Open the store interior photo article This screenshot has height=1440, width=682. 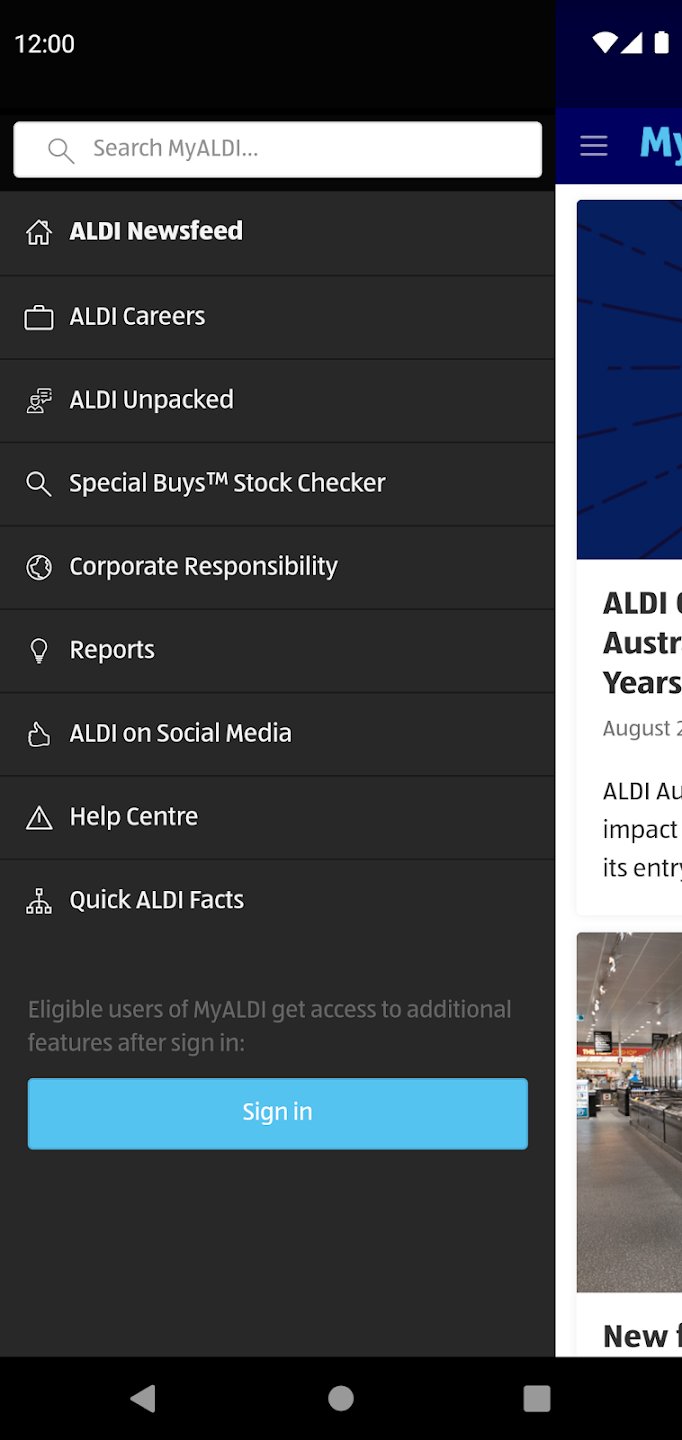click(x=629, y=1110)
